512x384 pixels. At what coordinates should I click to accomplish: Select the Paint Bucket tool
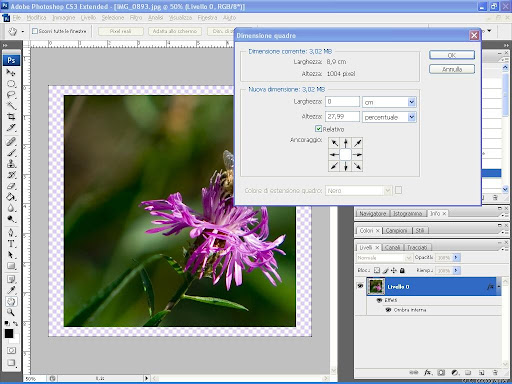pyautogui.click(x=11, y=197)
